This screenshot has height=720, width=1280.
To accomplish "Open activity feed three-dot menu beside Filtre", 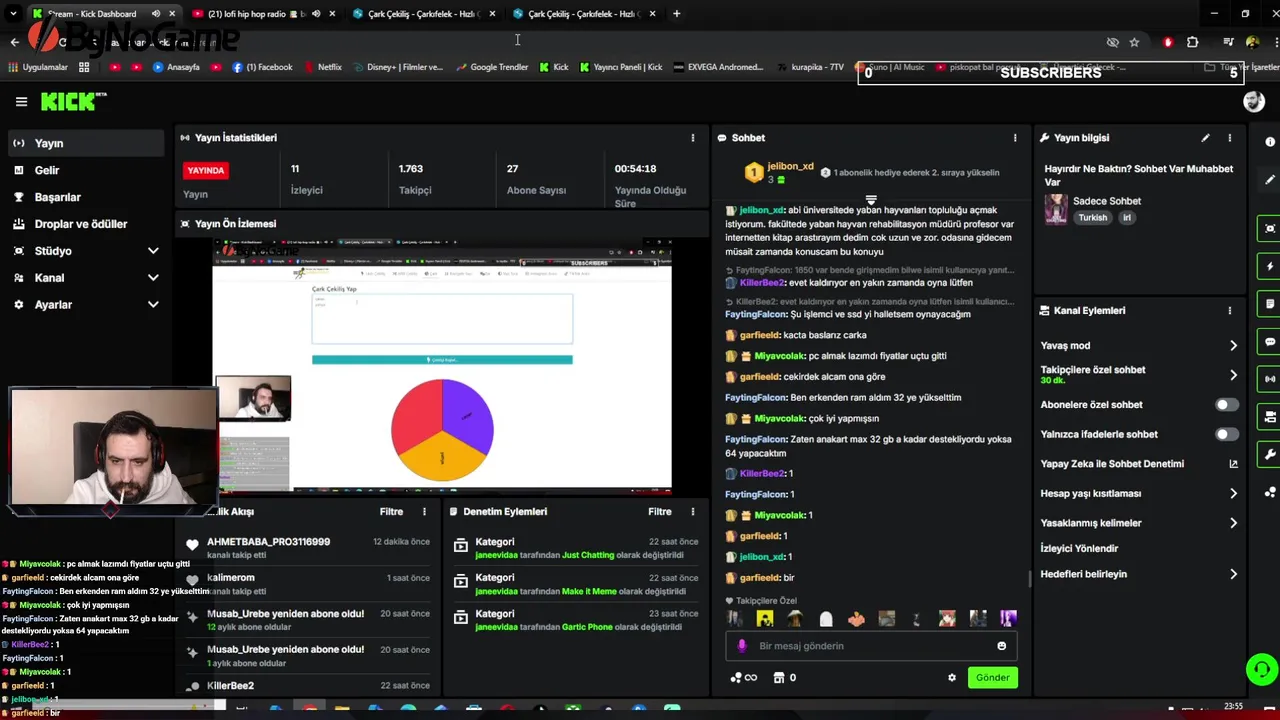I will pos(424,512).
